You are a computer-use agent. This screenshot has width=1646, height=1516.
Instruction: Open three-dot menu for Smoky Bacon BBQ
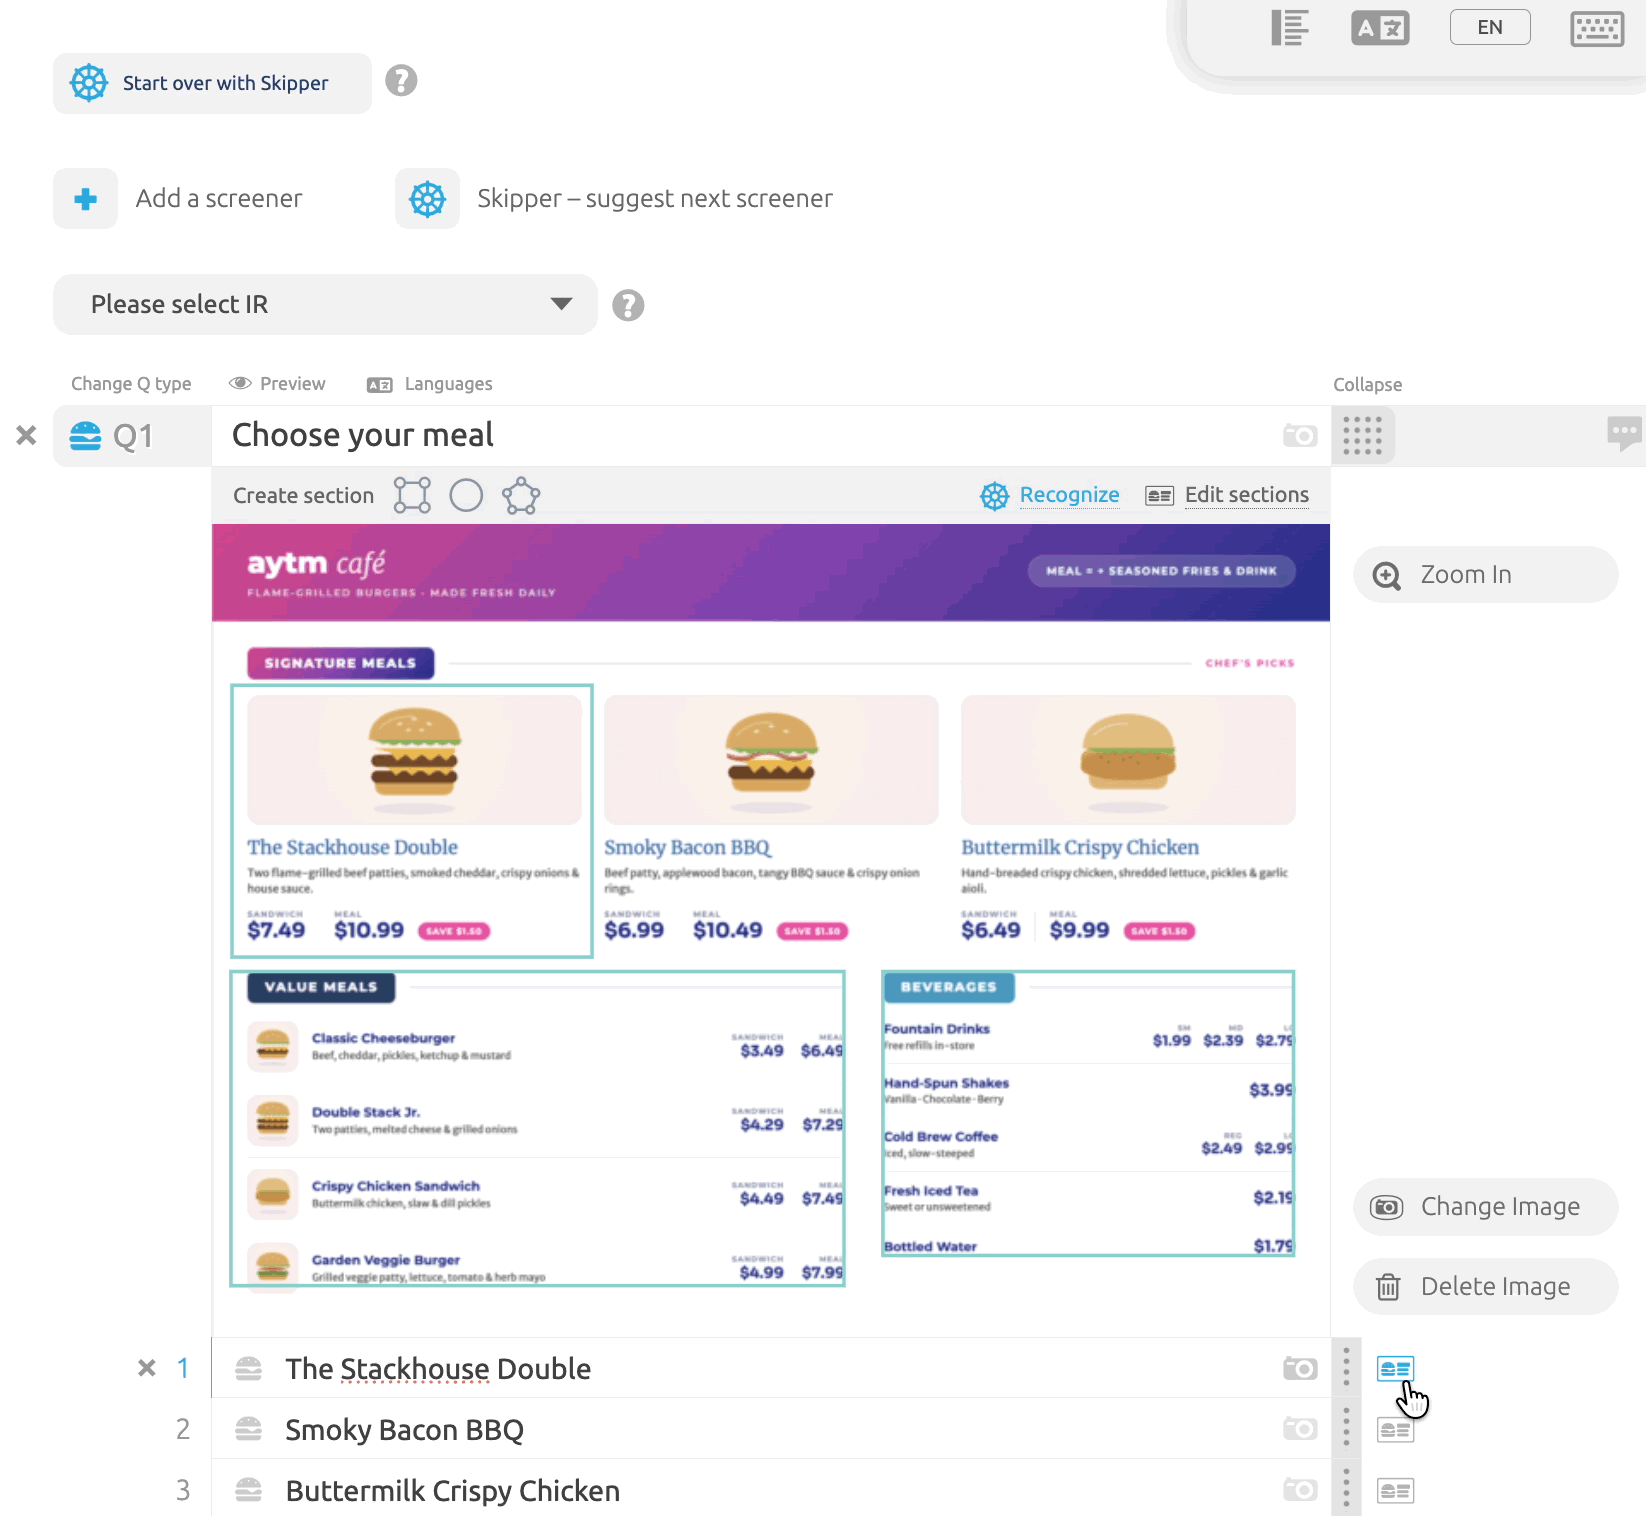[1346, 1429]
